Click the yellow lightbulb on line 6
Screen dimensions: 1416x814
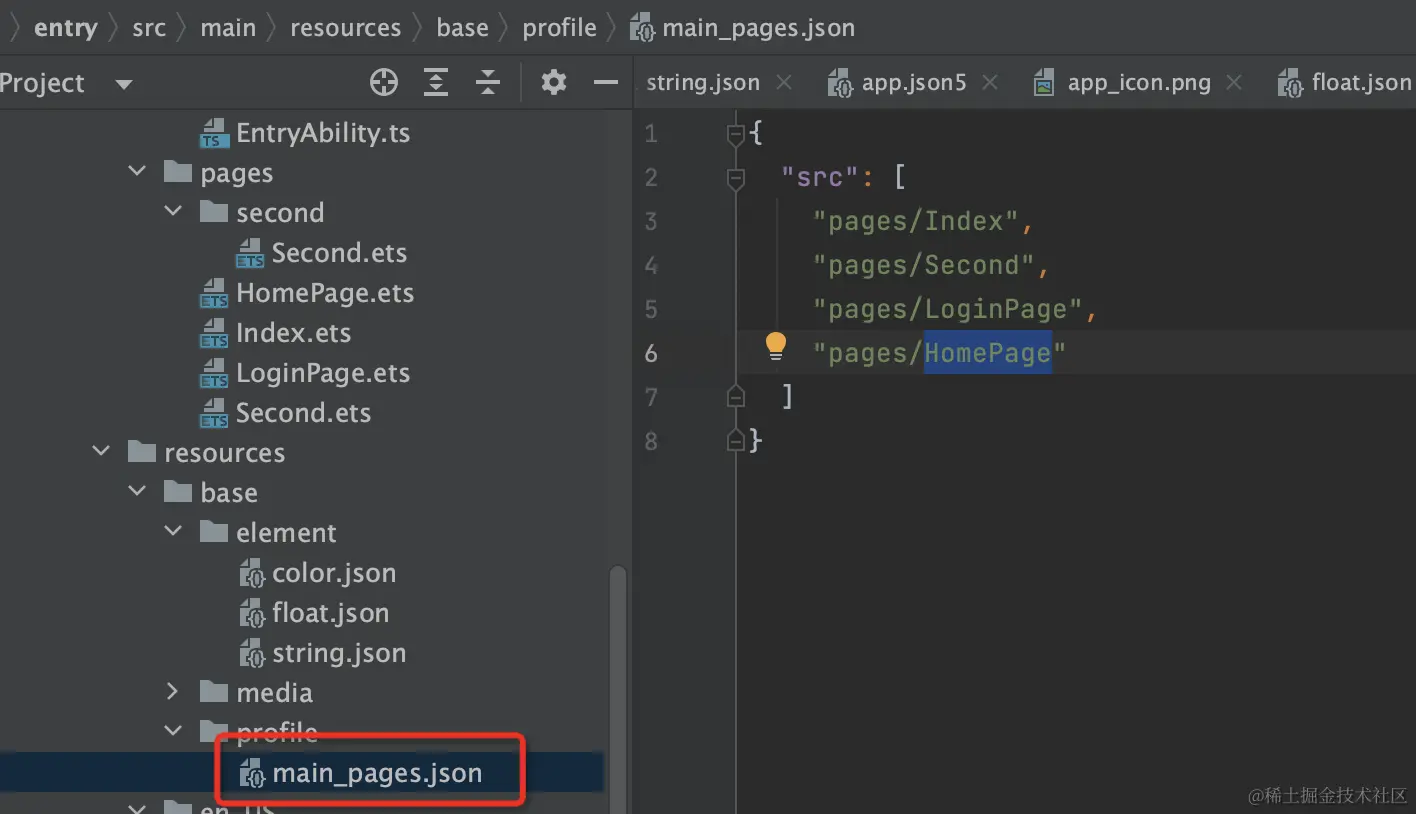776,348
